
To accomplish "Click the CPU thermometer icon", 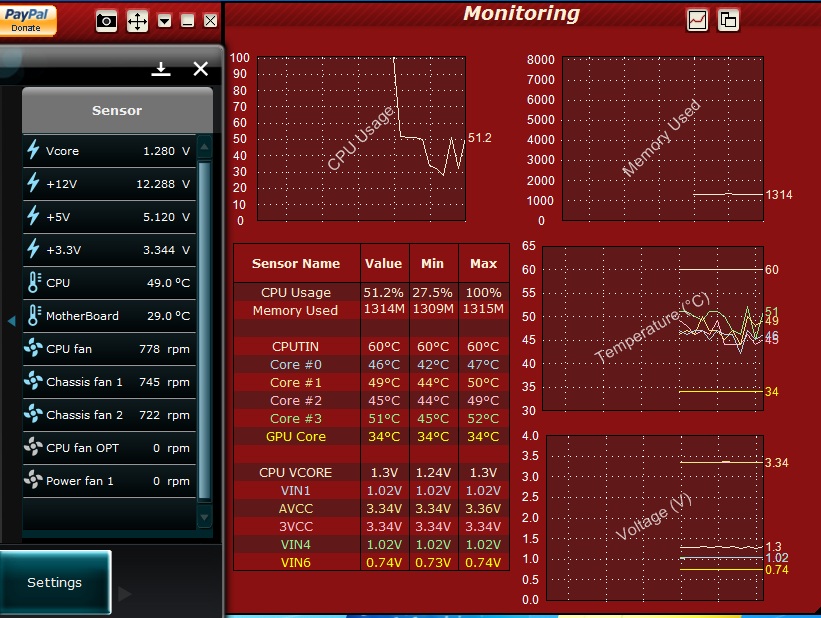I will click(34, 283).
